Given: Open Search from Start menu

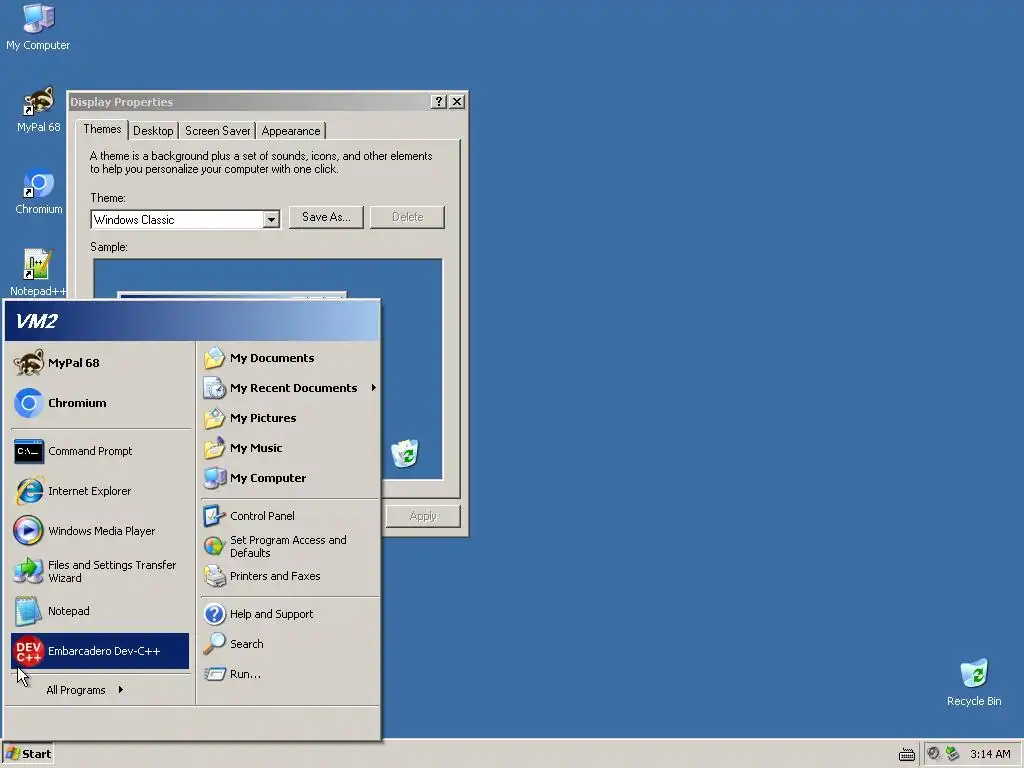Looking at the screenshot, I should (290, 644).
